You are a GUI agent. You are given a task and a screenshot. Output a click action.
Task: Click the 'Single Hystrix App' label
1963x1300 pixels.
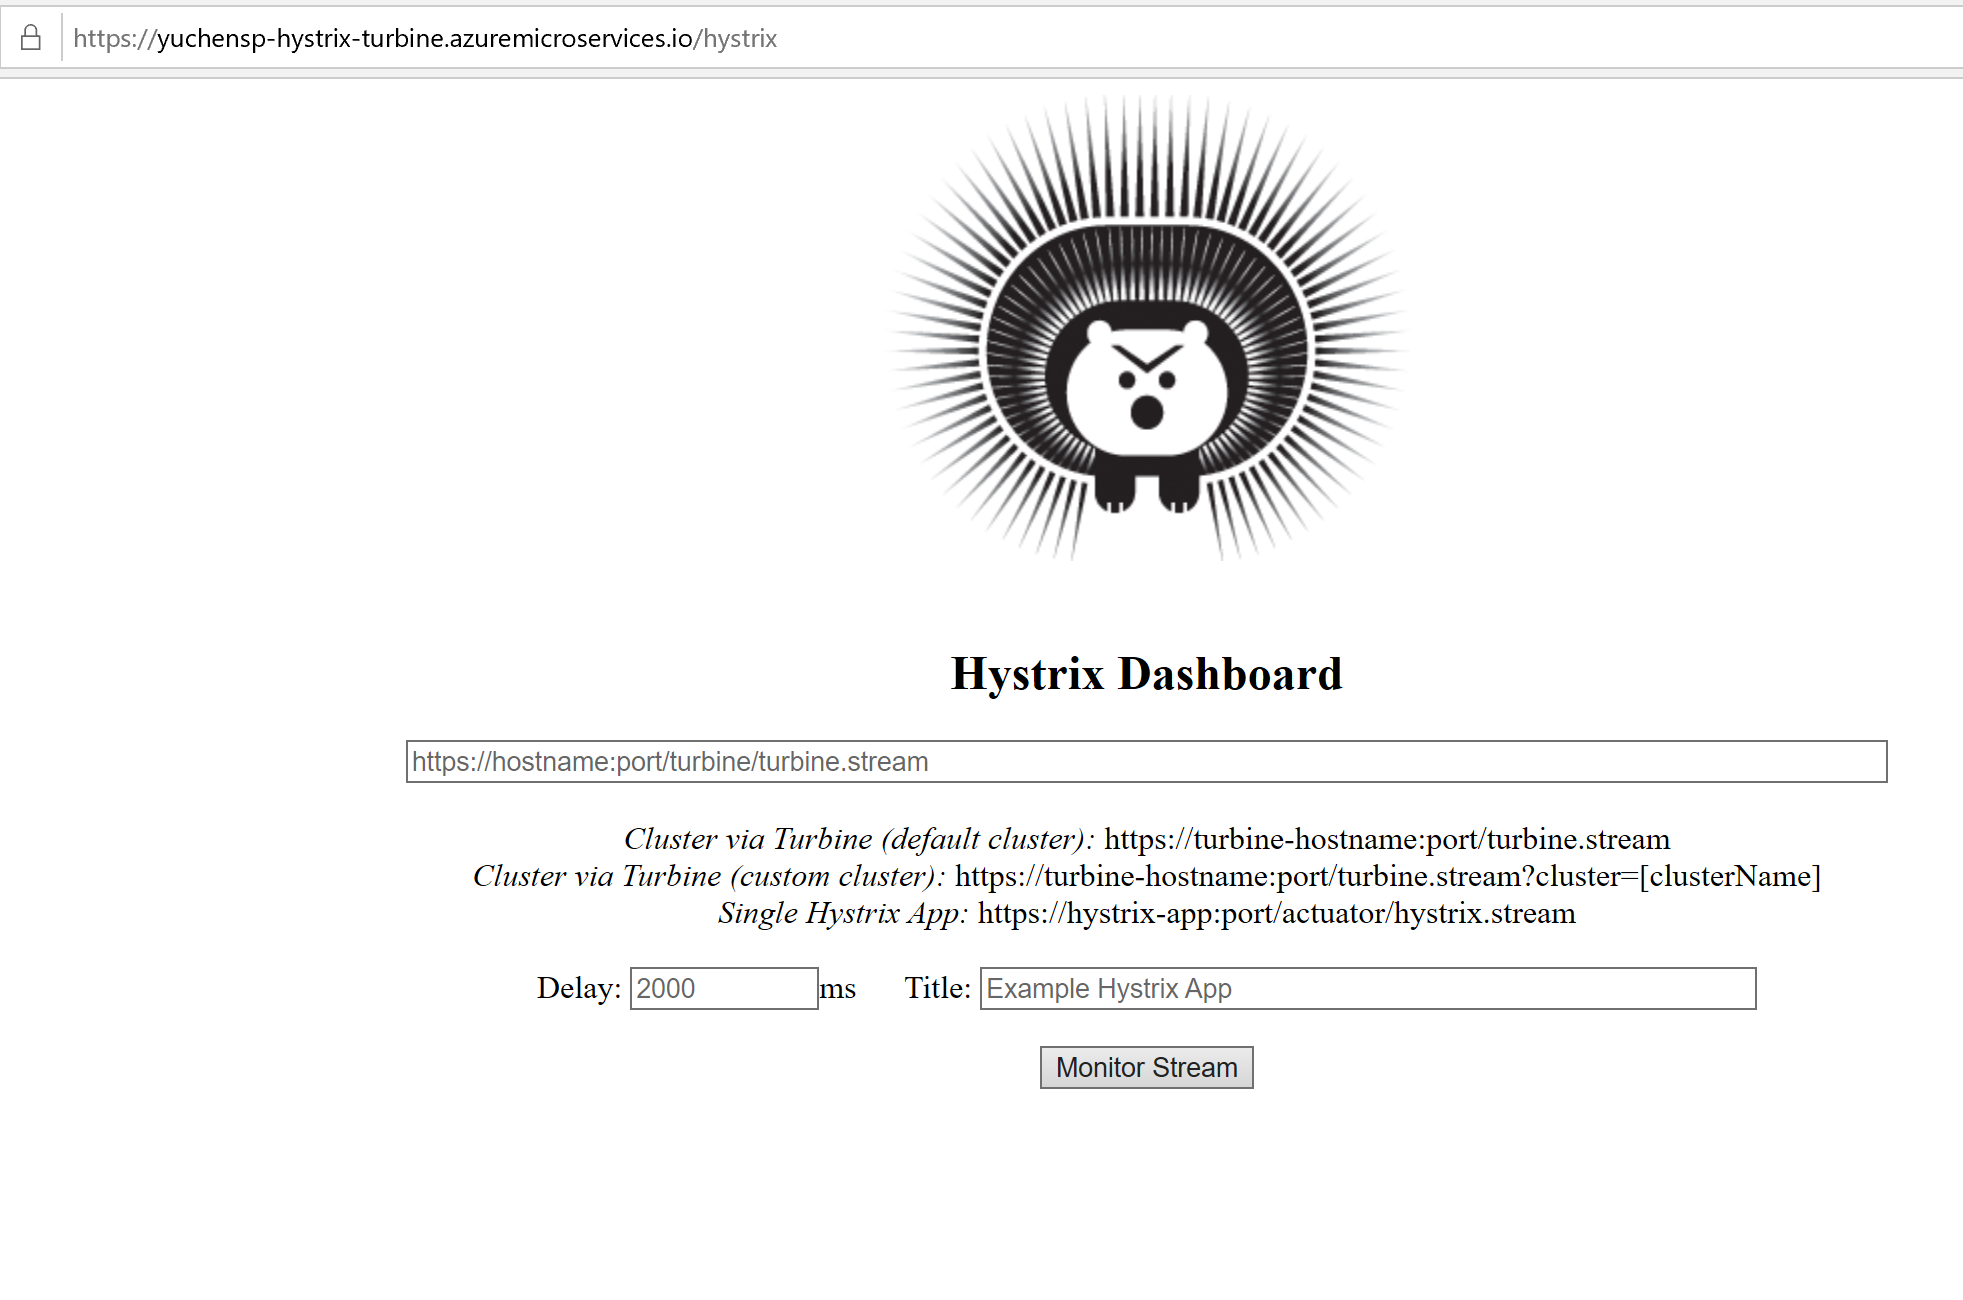point(842,913)
